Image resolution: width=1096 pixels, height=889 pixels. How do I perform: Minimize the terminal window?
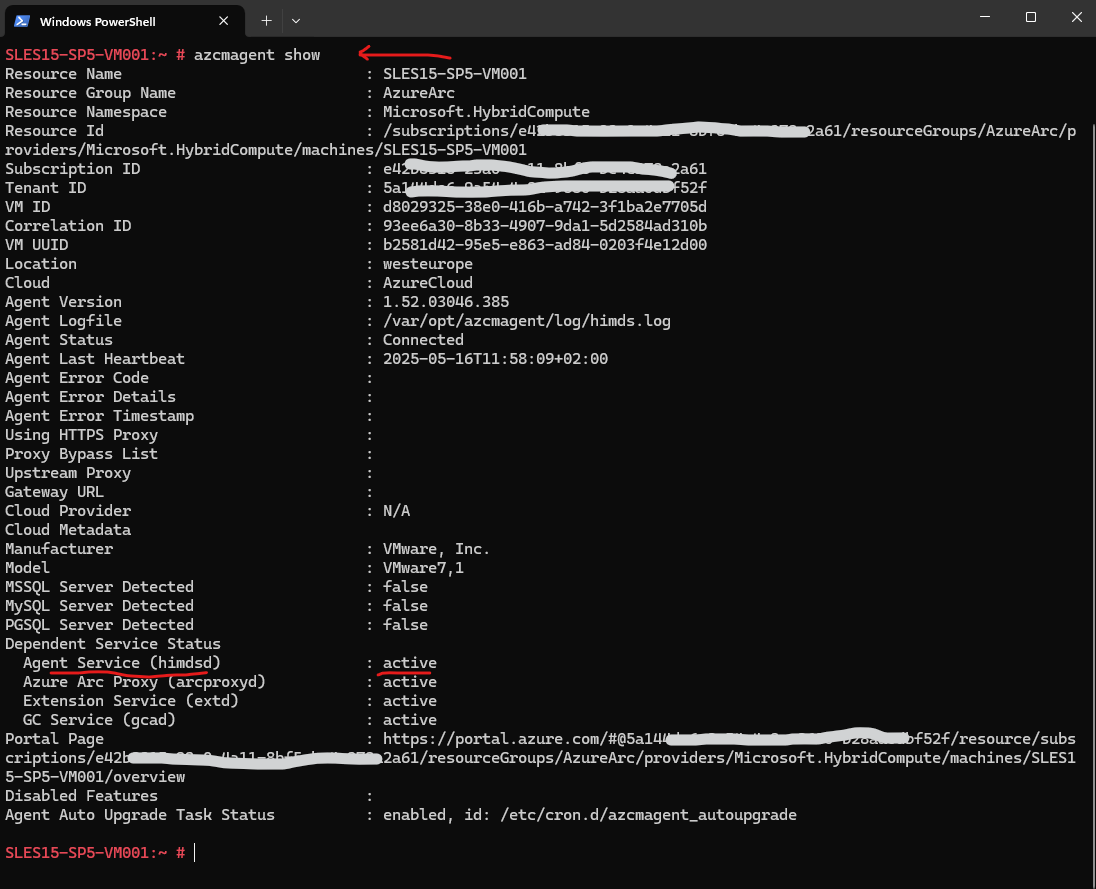pyautogui.click(x=985, y=17)
